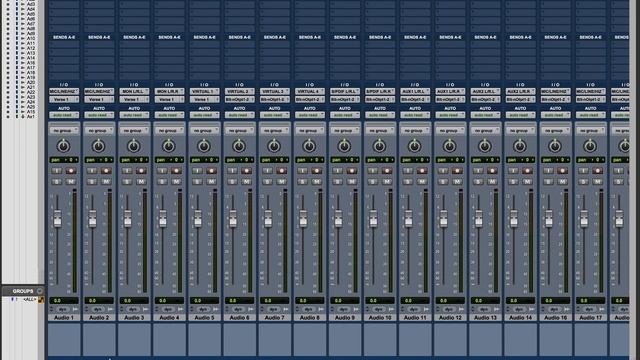Click the pan knob on Audio 17
640x360 pixels.
coord(590,146)
